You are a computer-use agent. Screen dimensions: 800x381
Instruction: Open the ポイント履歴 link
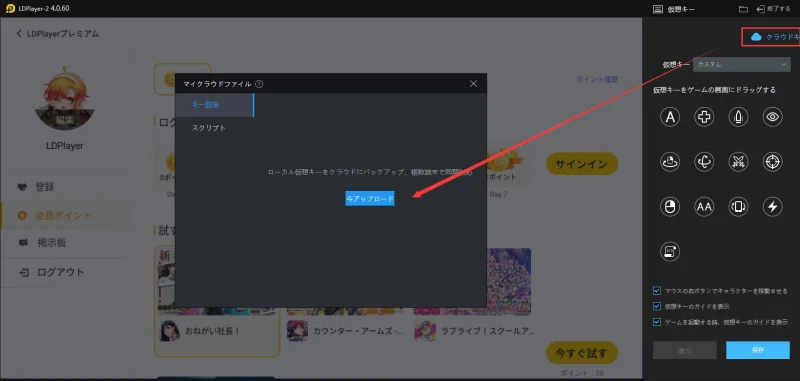click(x=597, y=80)
